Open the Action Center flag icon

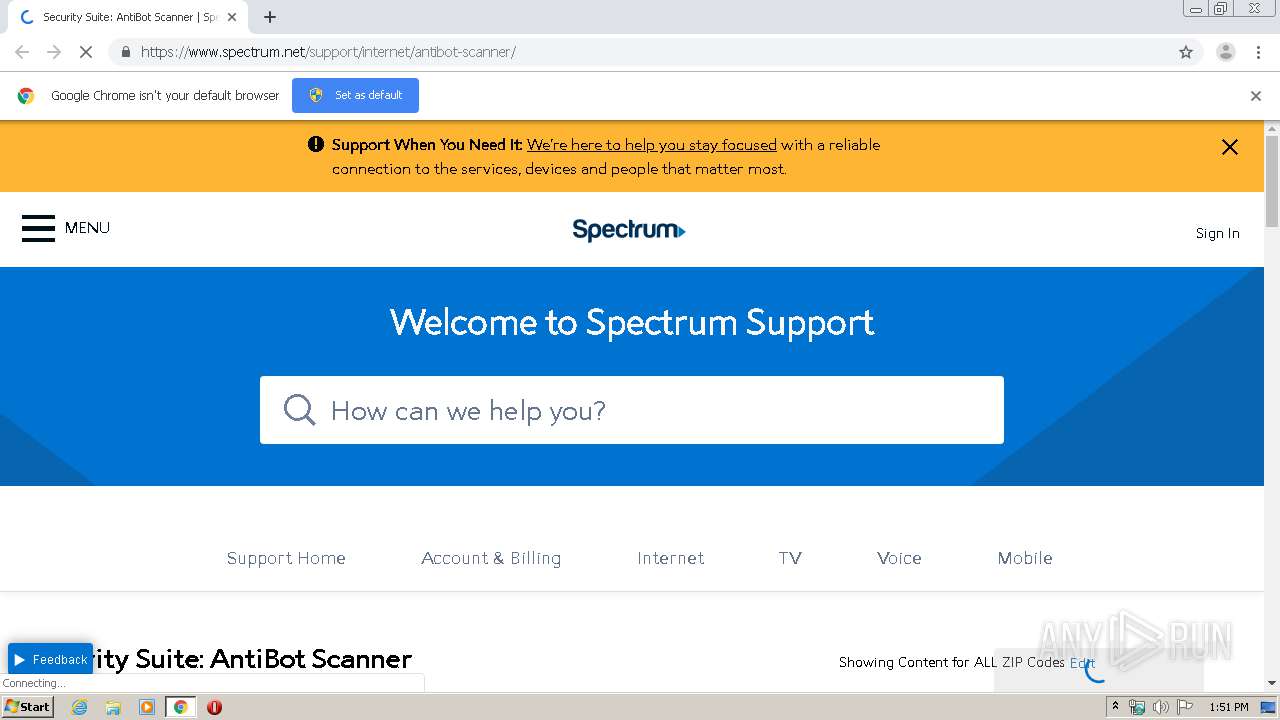tap(1185, 707)
